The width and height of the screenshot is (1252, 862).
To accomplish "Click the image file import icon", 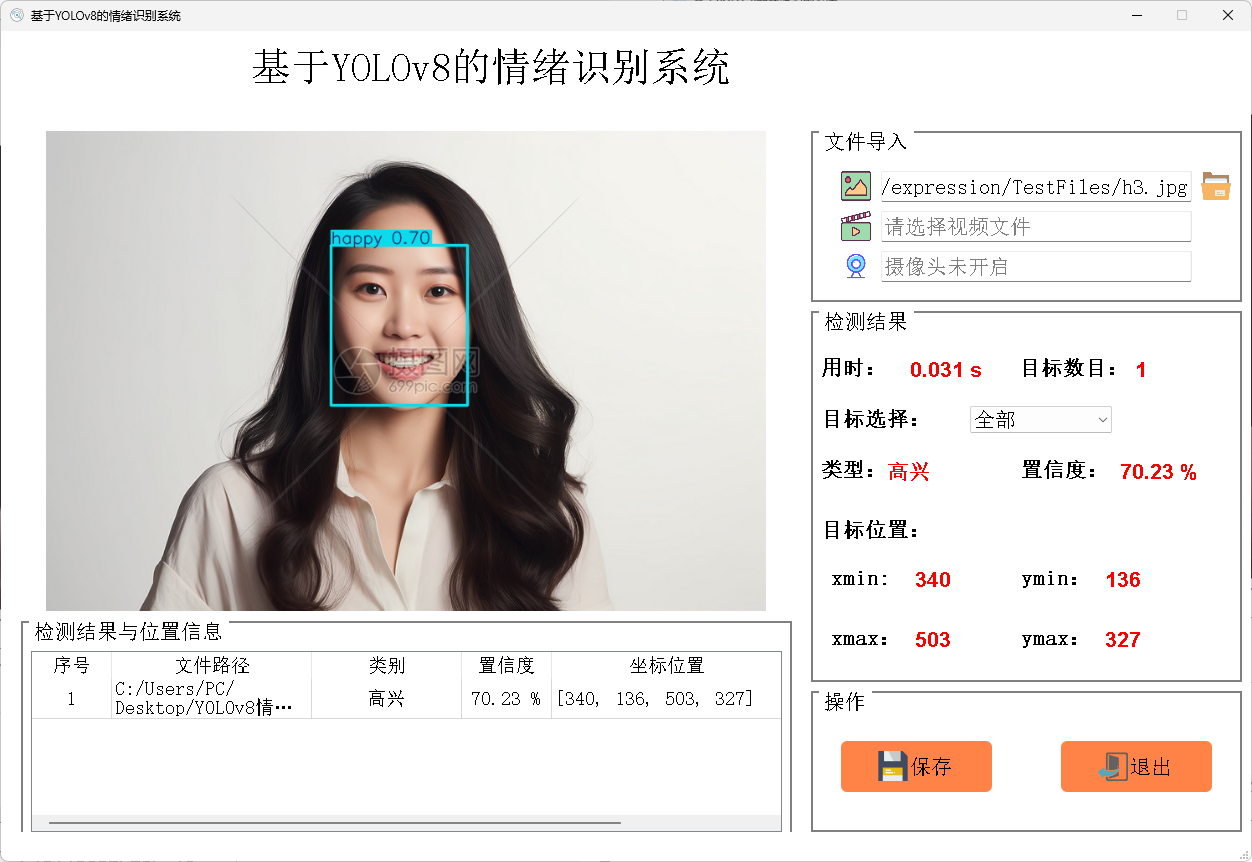I will (x=855, y=186).
